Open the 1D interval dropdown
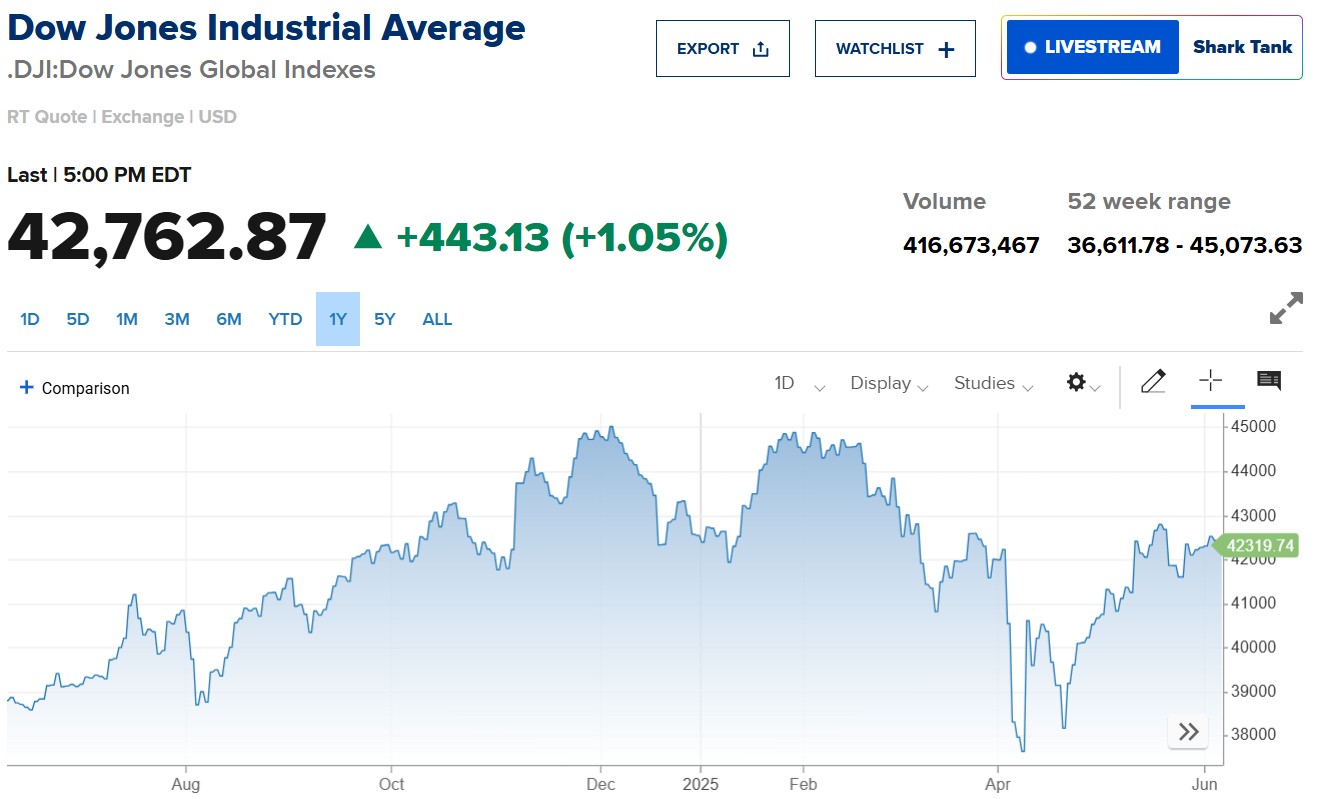The image size is (1320, 799). click(x=799, y=384)
